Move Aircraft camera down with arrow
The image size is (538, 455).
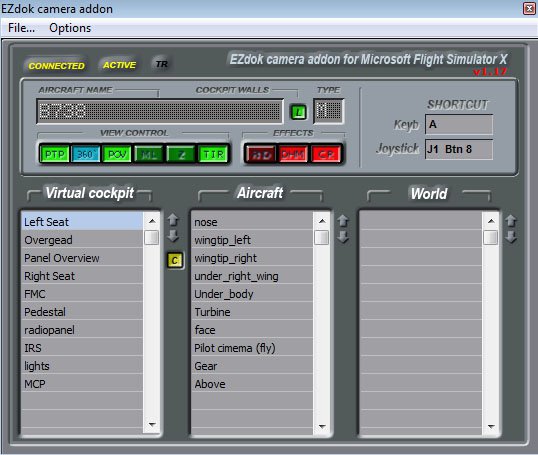pos(343,237)
